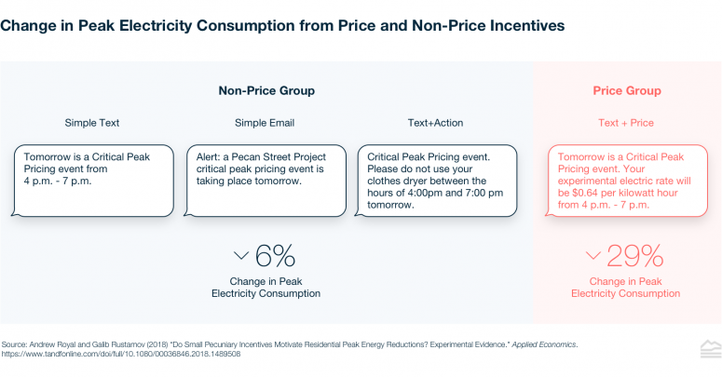Click the 29% figure

pos(635,256)
